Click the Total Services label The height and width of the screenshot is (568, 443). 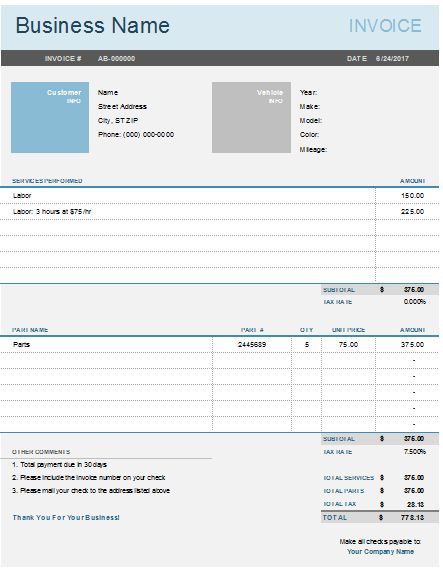coord(348,478)
